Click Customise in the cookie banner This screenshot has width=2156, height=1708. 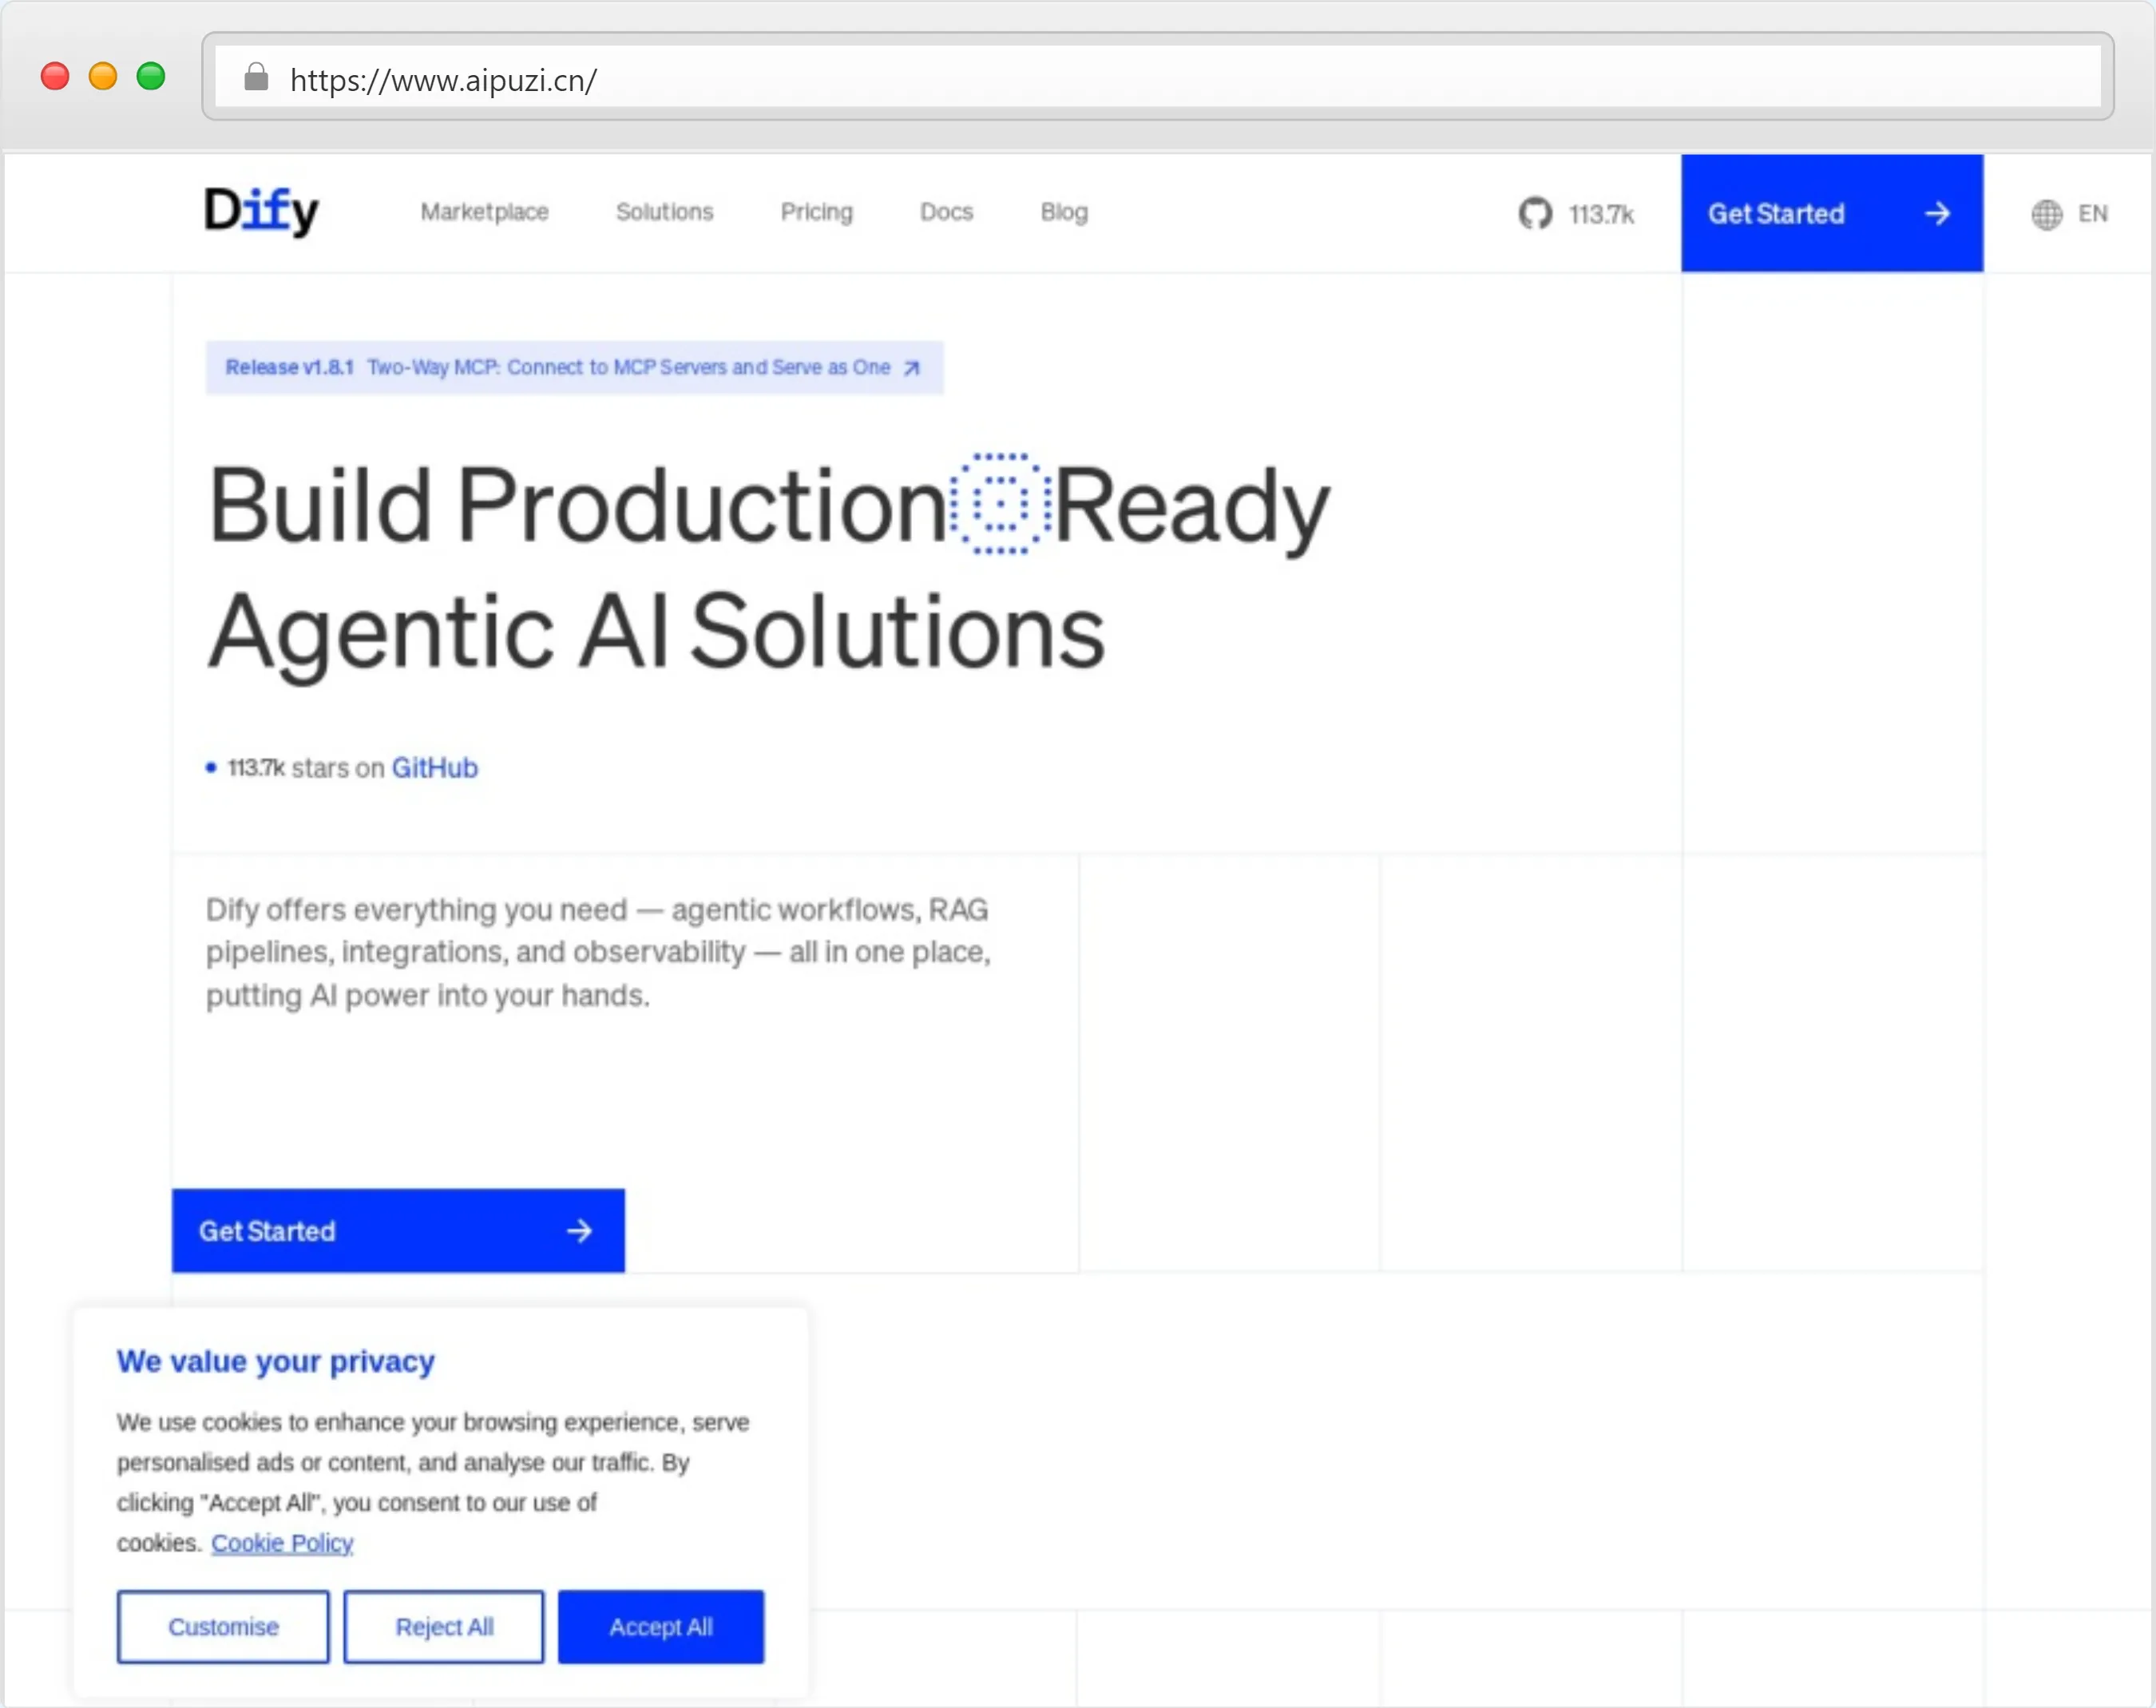[x=223, y=1627]
